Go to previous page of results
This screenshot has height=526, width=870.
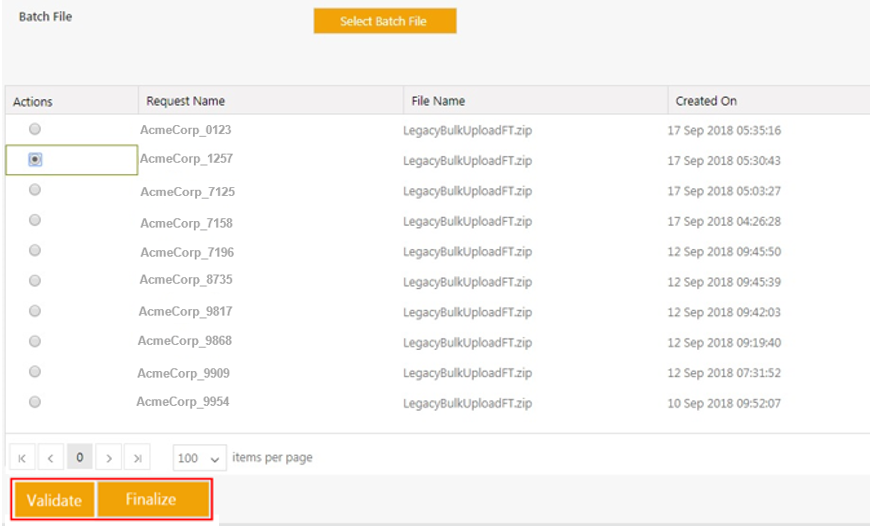[x=51, y=458]
